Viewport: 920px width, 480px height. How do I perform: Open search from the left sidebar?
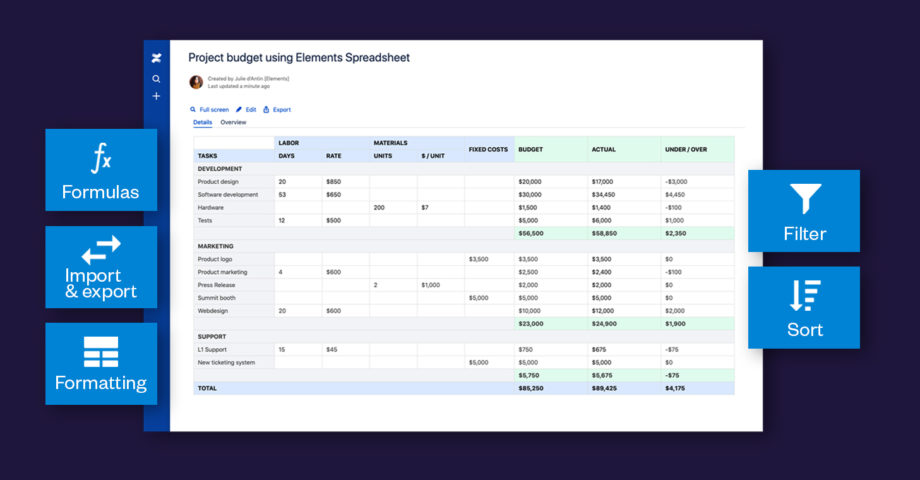156,78
